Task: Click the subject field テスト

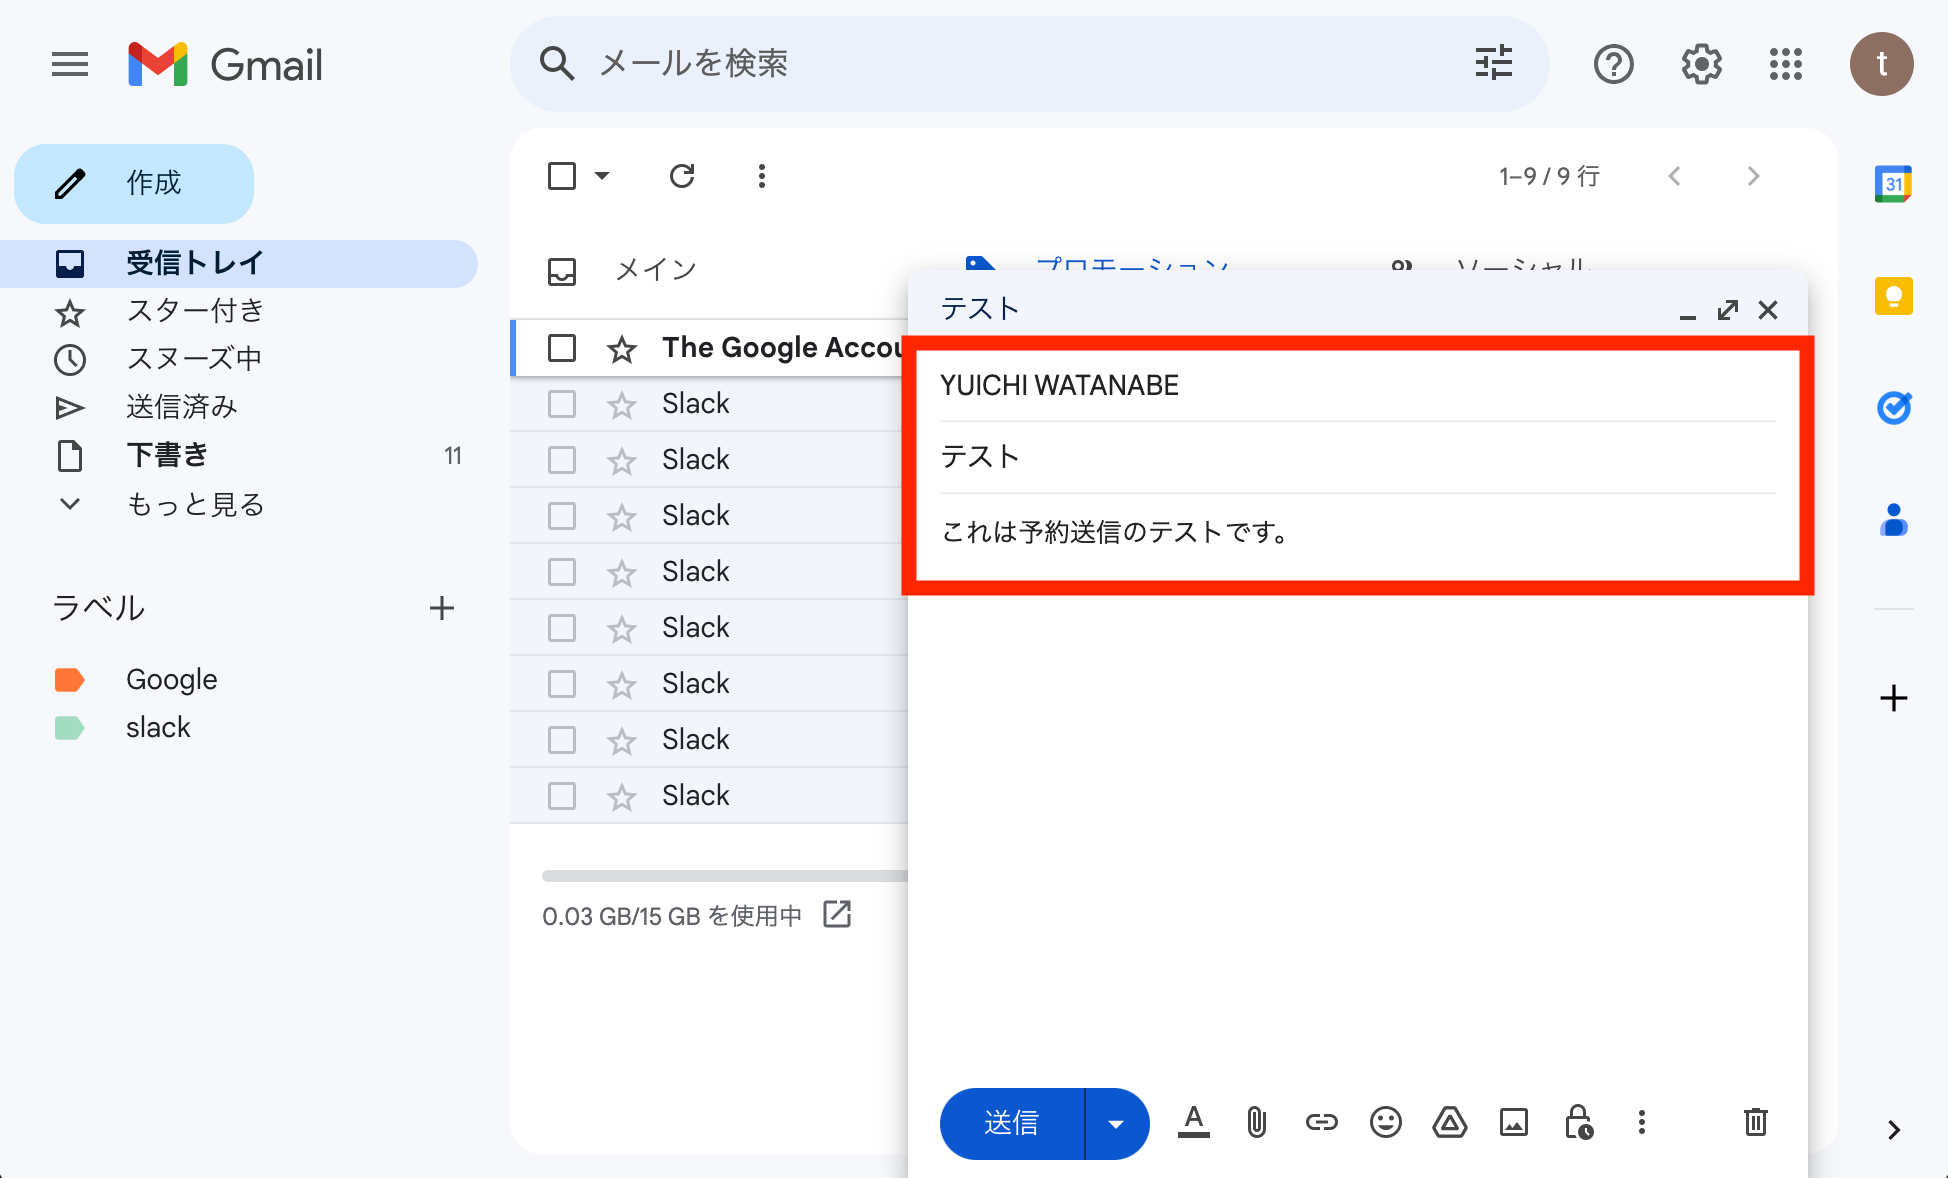Action: tap(1357, 457)
